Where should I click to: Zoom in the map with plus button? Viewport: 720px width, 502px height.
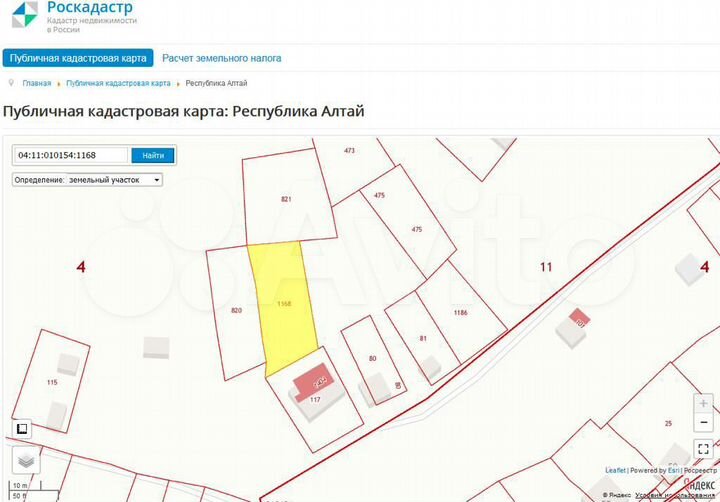click(x=704, y=401)
